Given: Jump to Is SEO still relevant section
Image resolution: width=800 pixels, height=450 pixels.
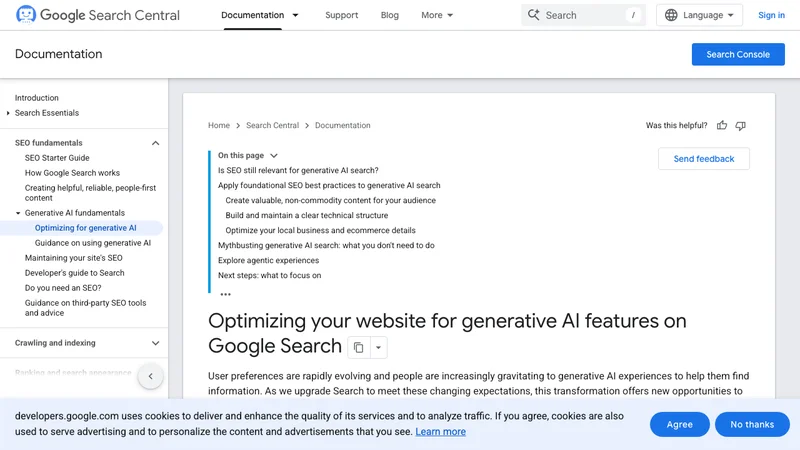Looking at the screenshot, I should (x=298, y=170).
